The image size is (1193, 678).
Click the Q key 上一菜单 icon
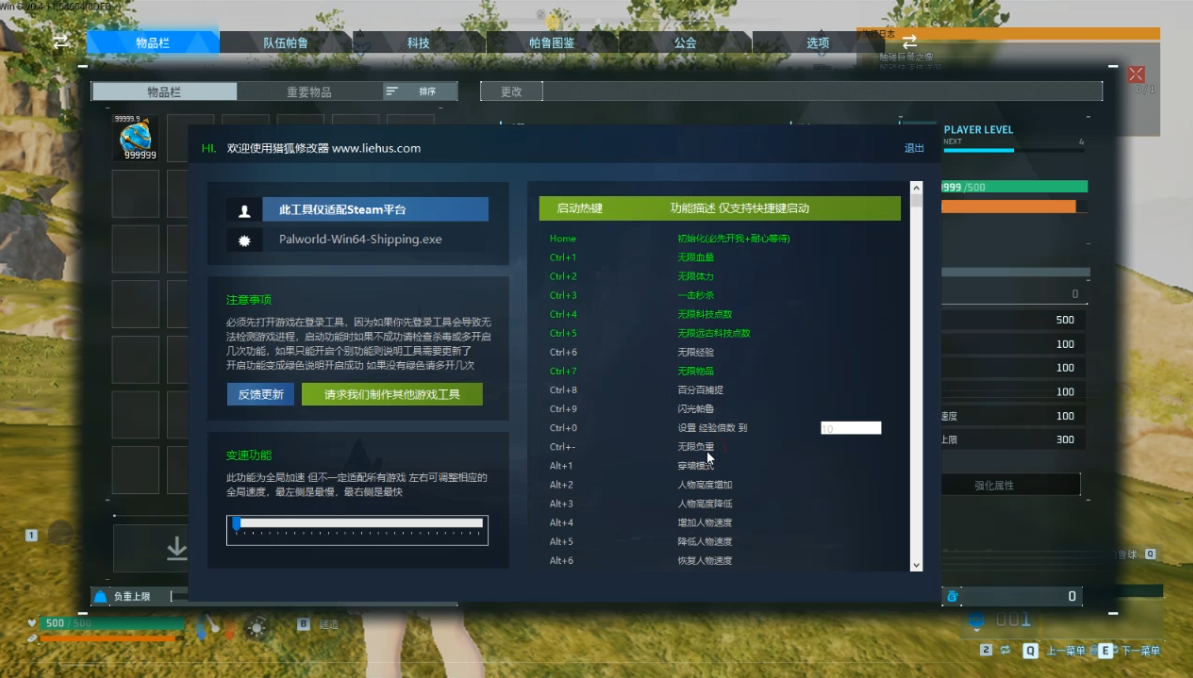click(1030, 651)
